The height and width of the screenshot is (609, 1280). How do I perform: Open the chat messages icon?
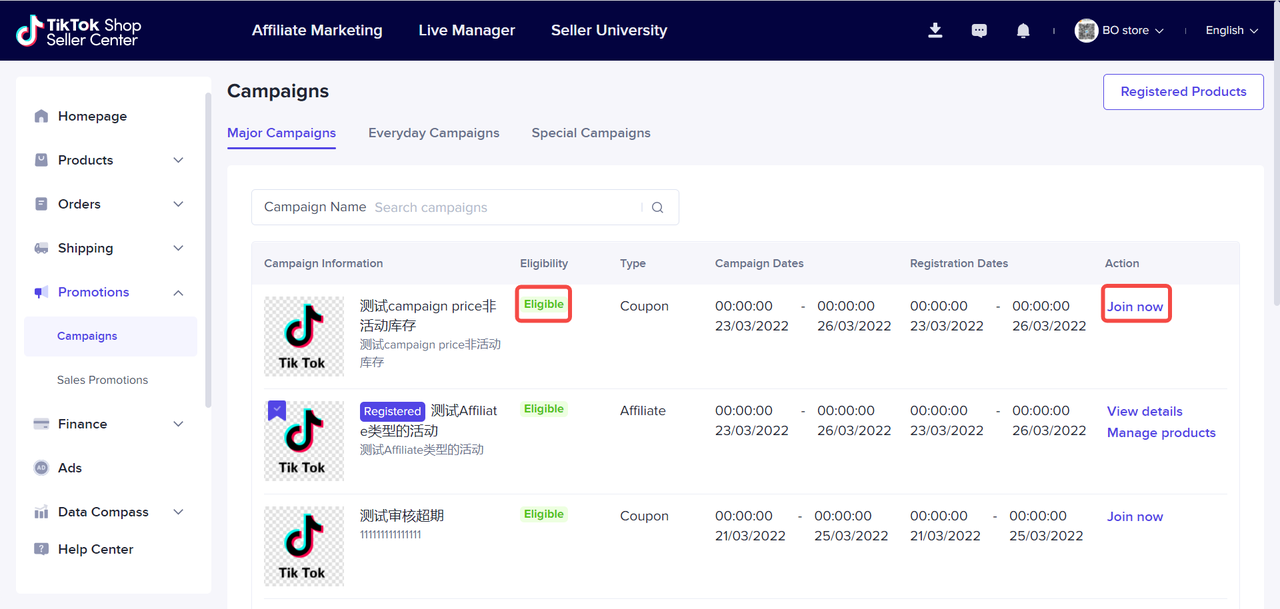click(979, 31)
